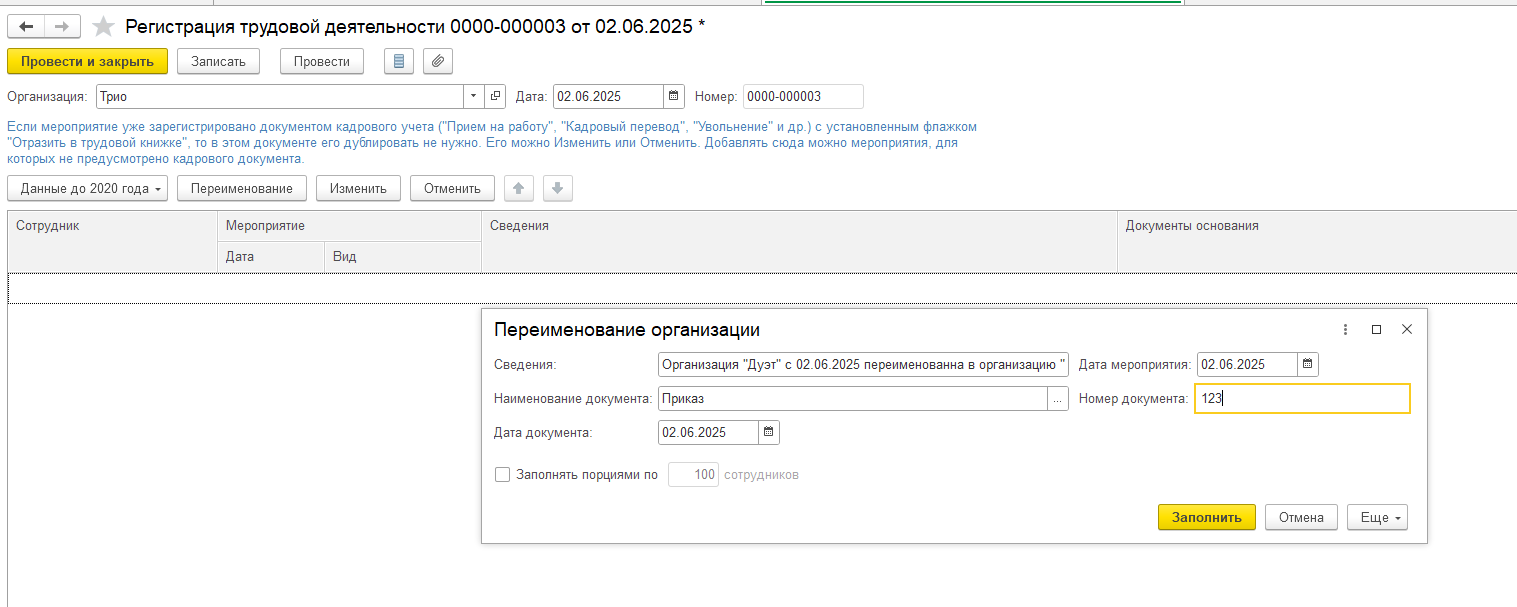Click Документы основания column header
Image resolution: width=1517 pixels, height=607 pixels.
1317,240
